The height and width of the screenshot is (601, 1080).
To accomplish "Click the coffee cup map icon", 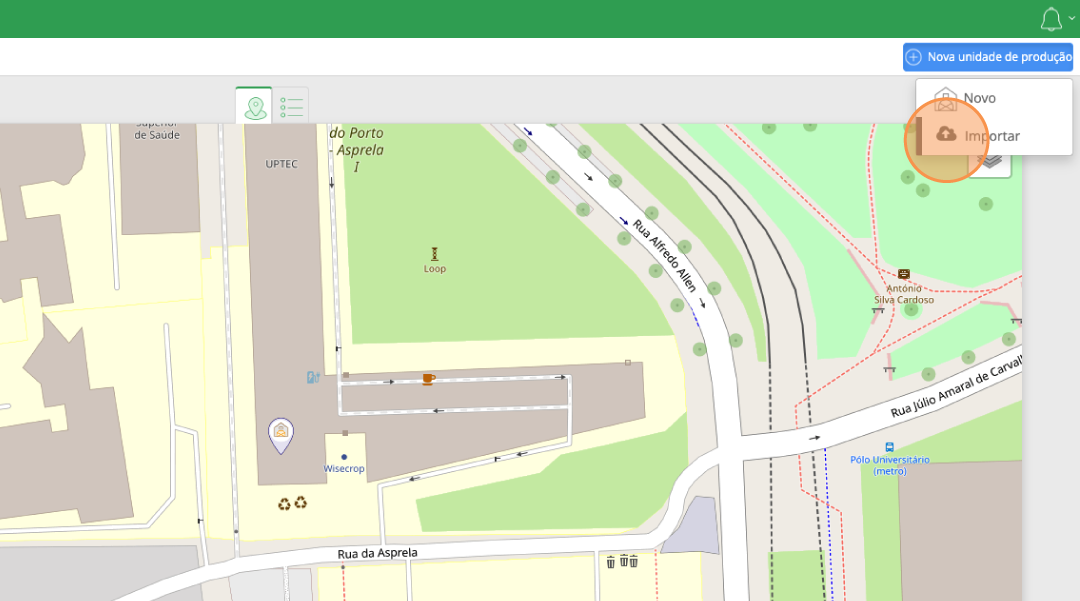I will 428,379.
